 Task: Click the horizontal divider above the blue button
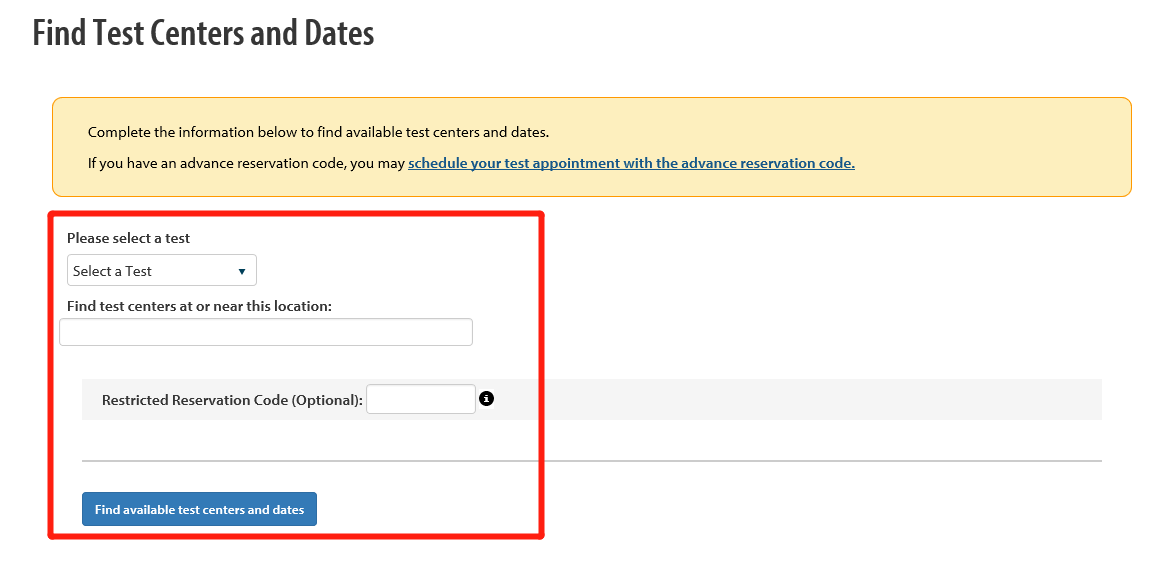pos(592,461)
